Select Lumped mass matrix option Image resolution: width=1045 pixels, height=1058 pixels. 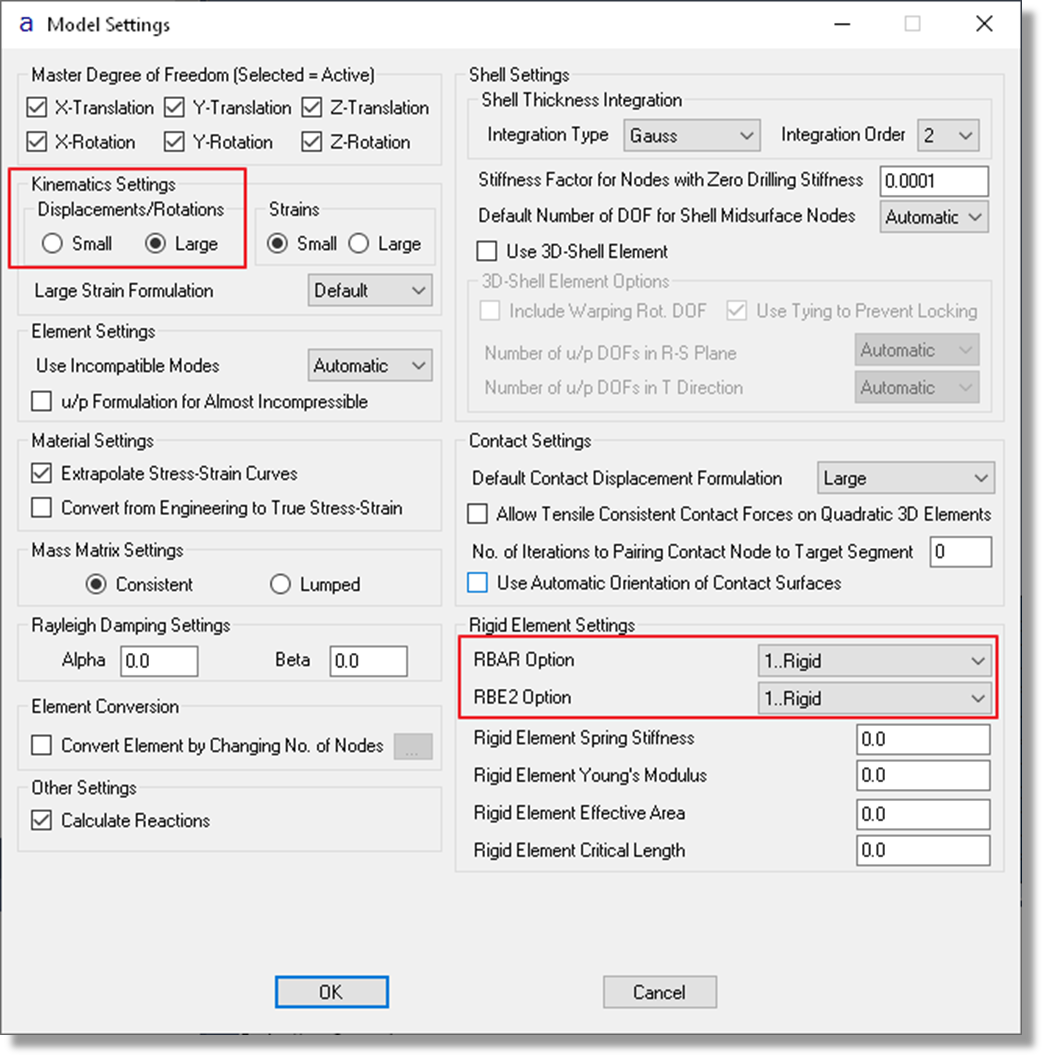click(280, 584)
